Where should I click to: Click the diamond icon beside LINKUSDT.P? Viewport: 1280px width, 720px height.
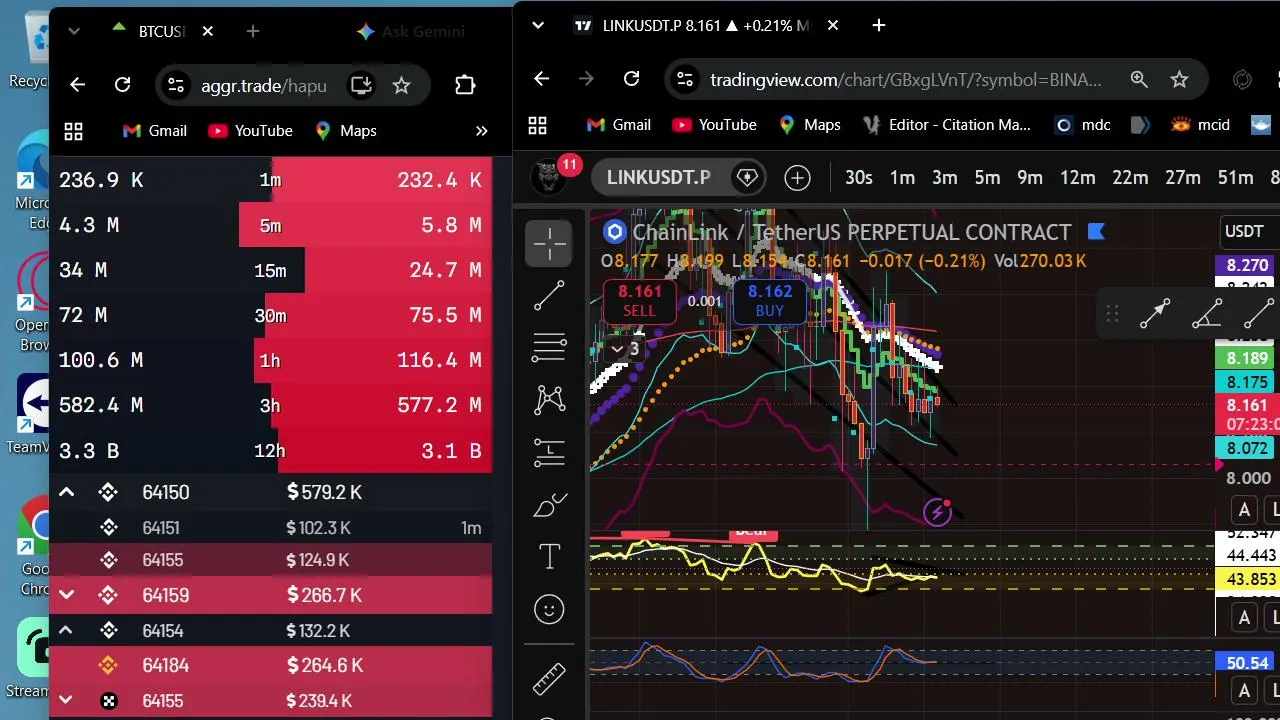point(747,178)
